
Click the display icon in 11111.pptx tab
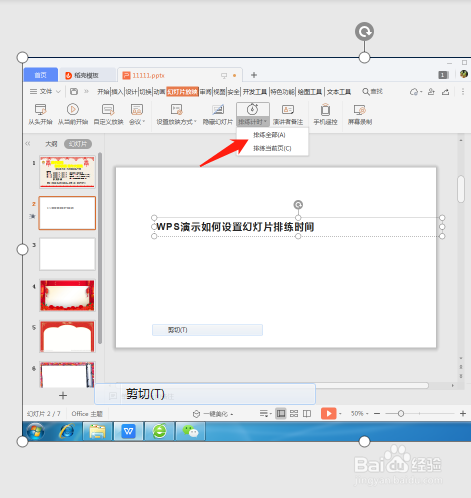point(224,76)
